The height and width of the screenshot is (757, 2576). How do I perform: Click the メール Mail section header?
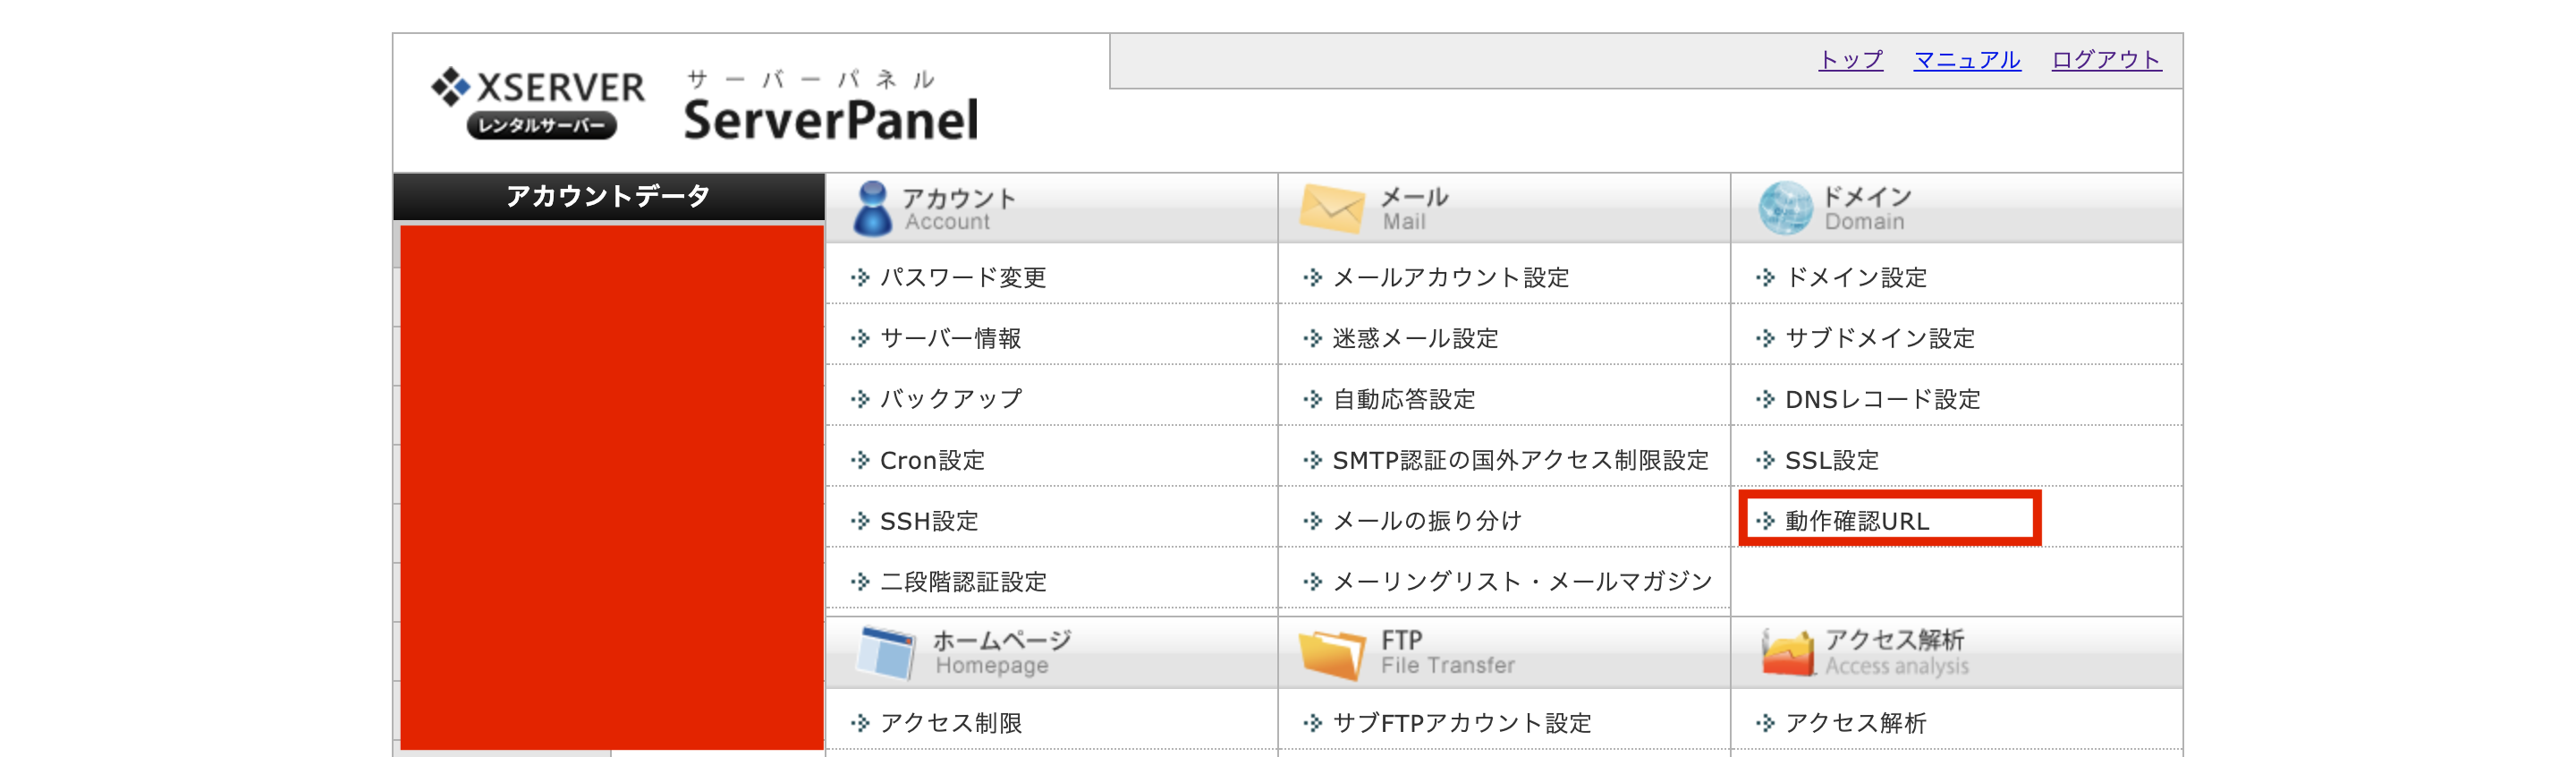coord(1504,208)
